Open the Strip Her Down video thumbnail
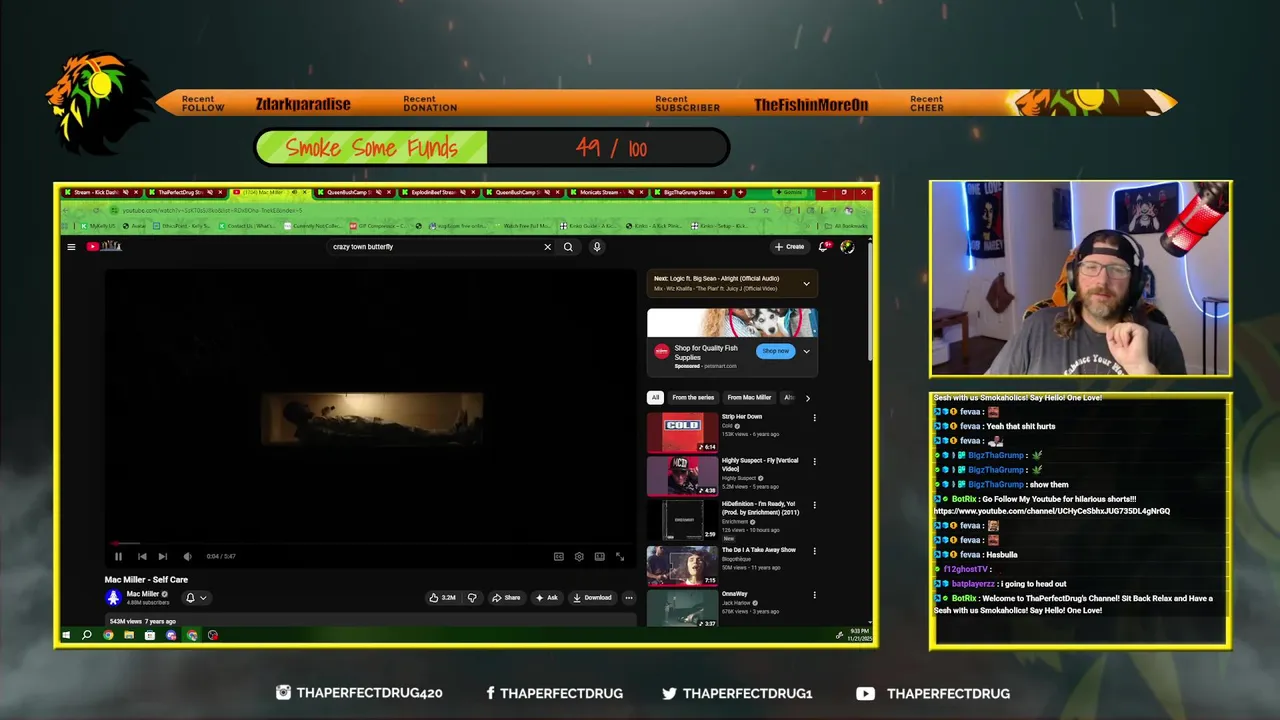1280x720 pixels. click(682, 433)
